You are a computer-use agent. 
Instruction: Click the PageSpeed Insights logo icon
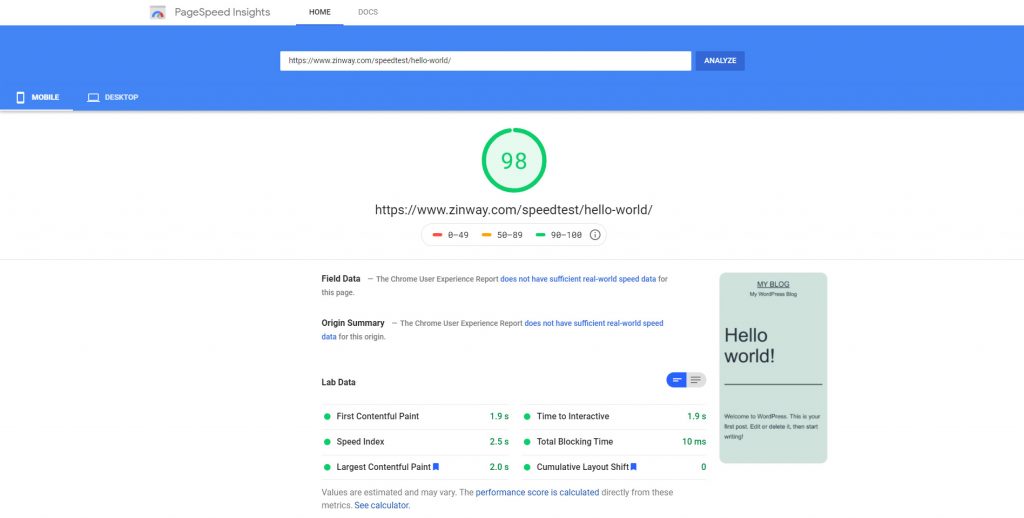157,12
